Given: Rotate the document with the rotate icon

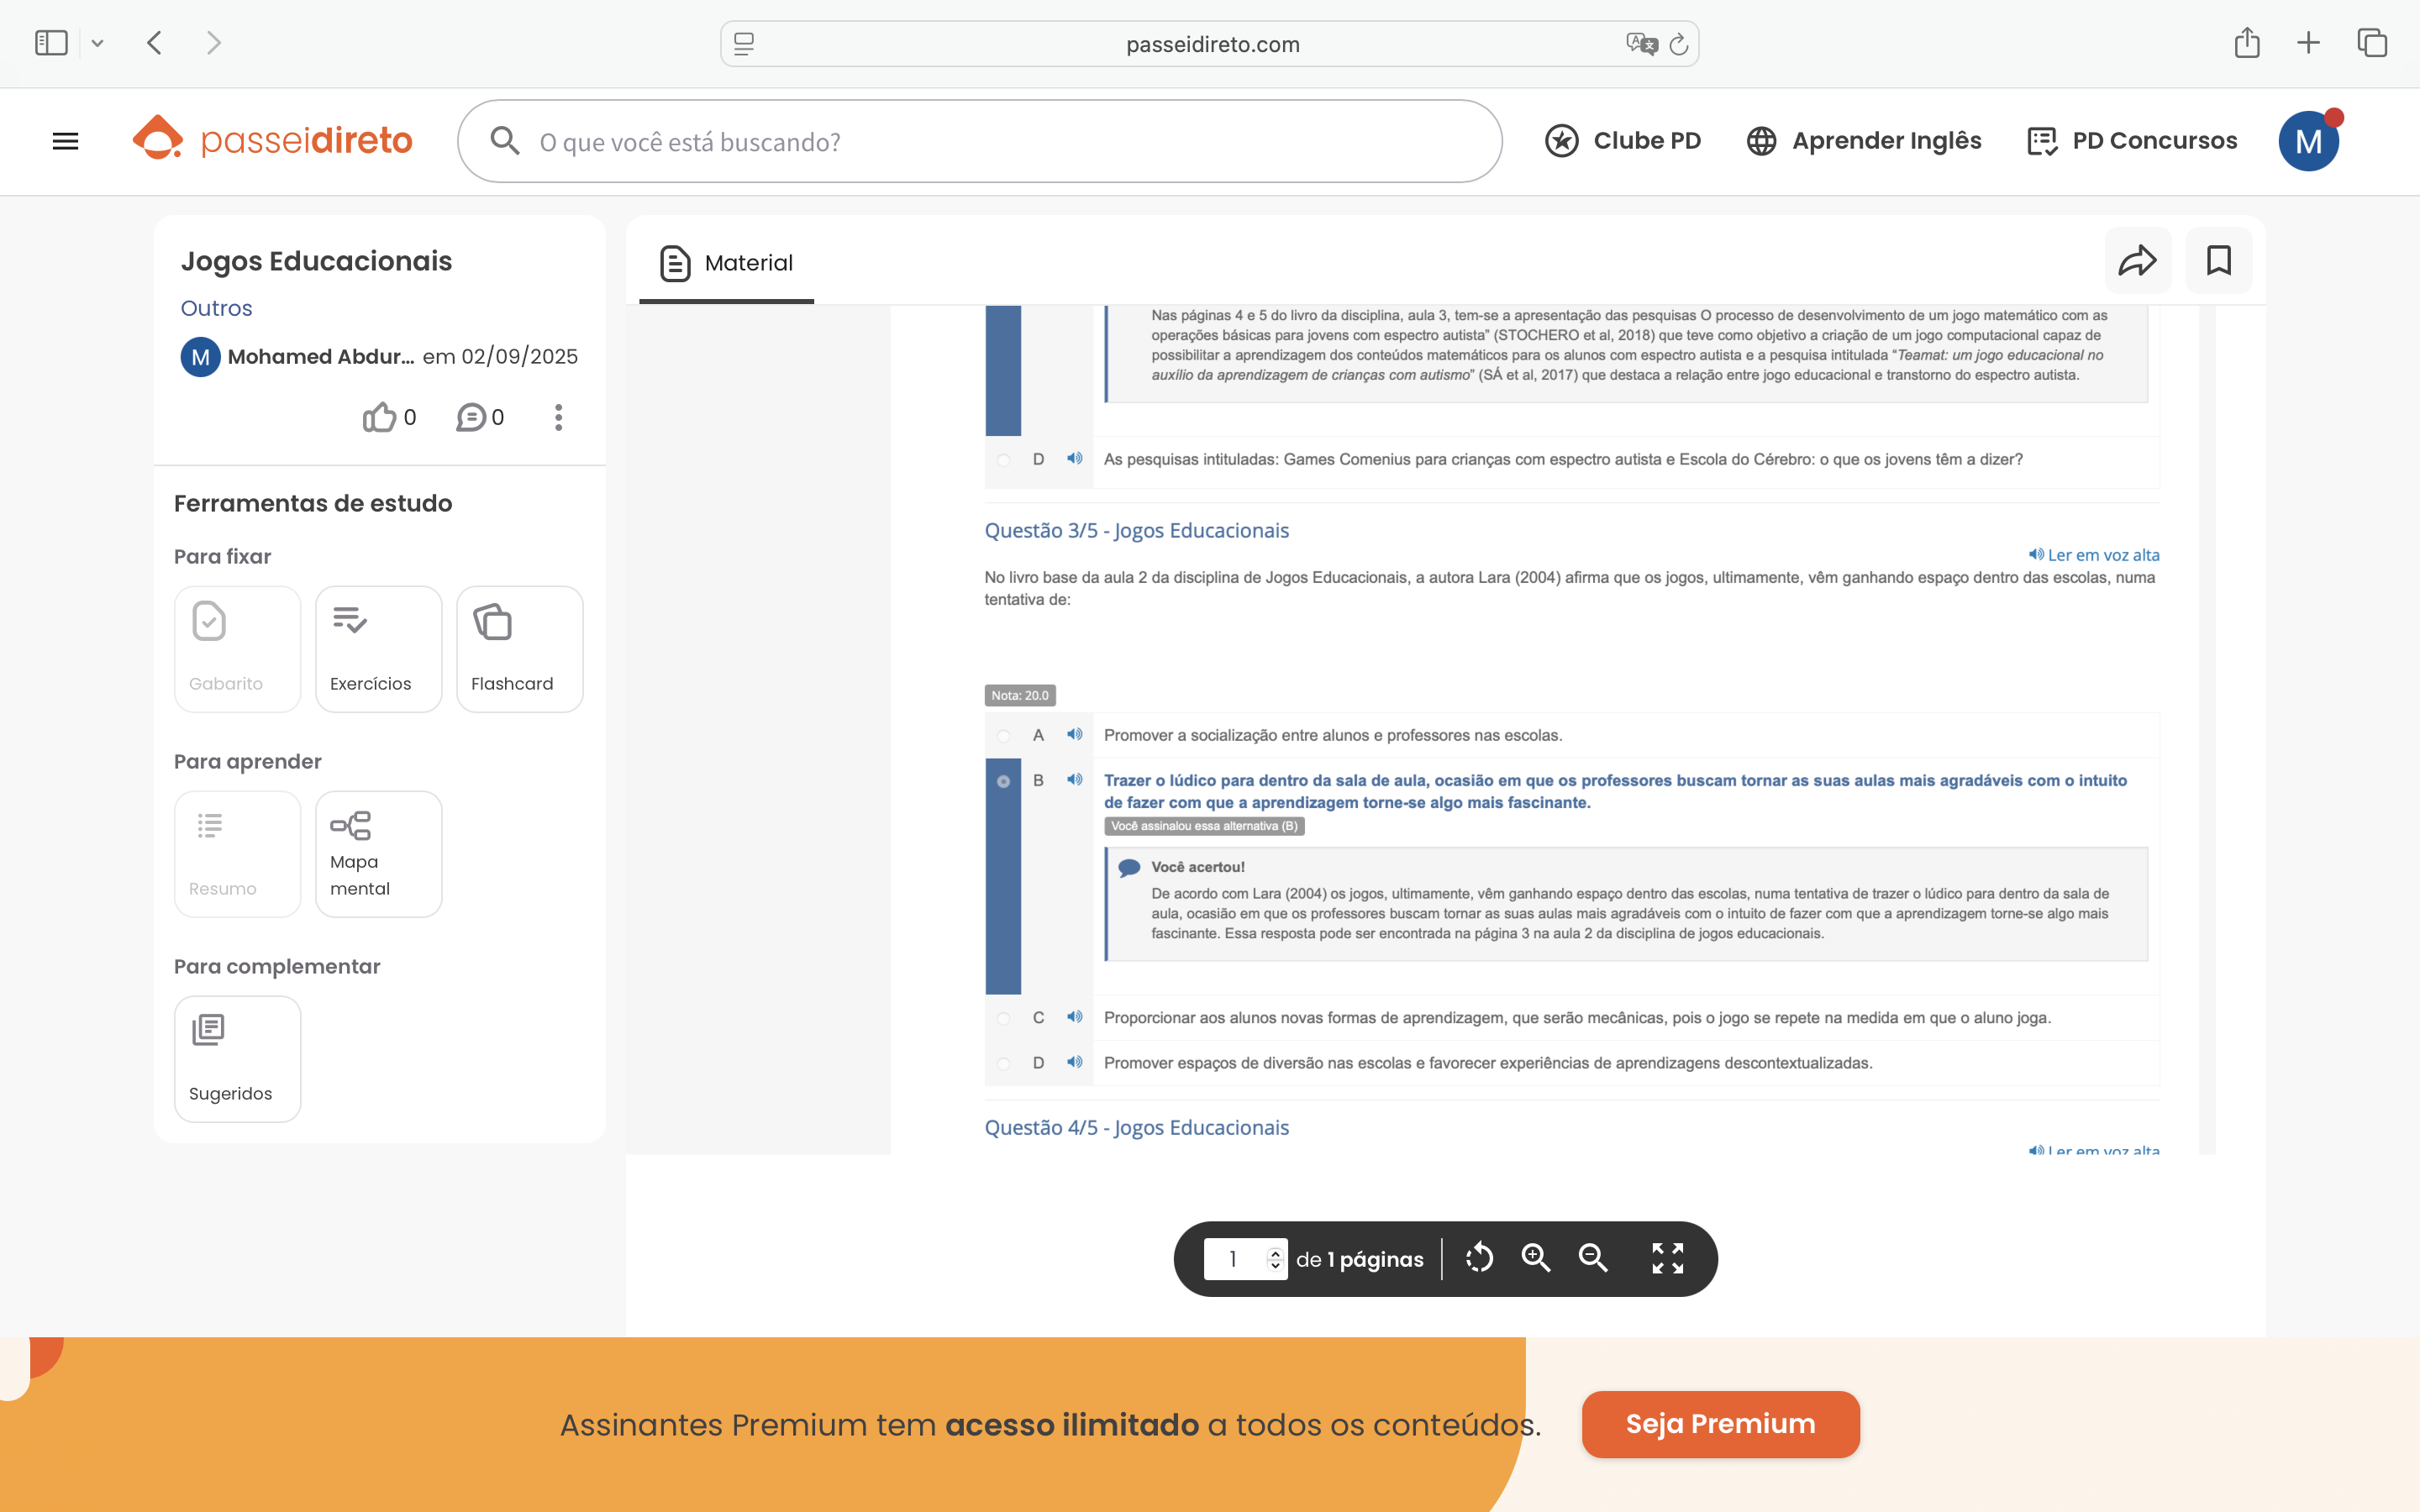Looking at the screenshot, I should click(1479, 1258).
